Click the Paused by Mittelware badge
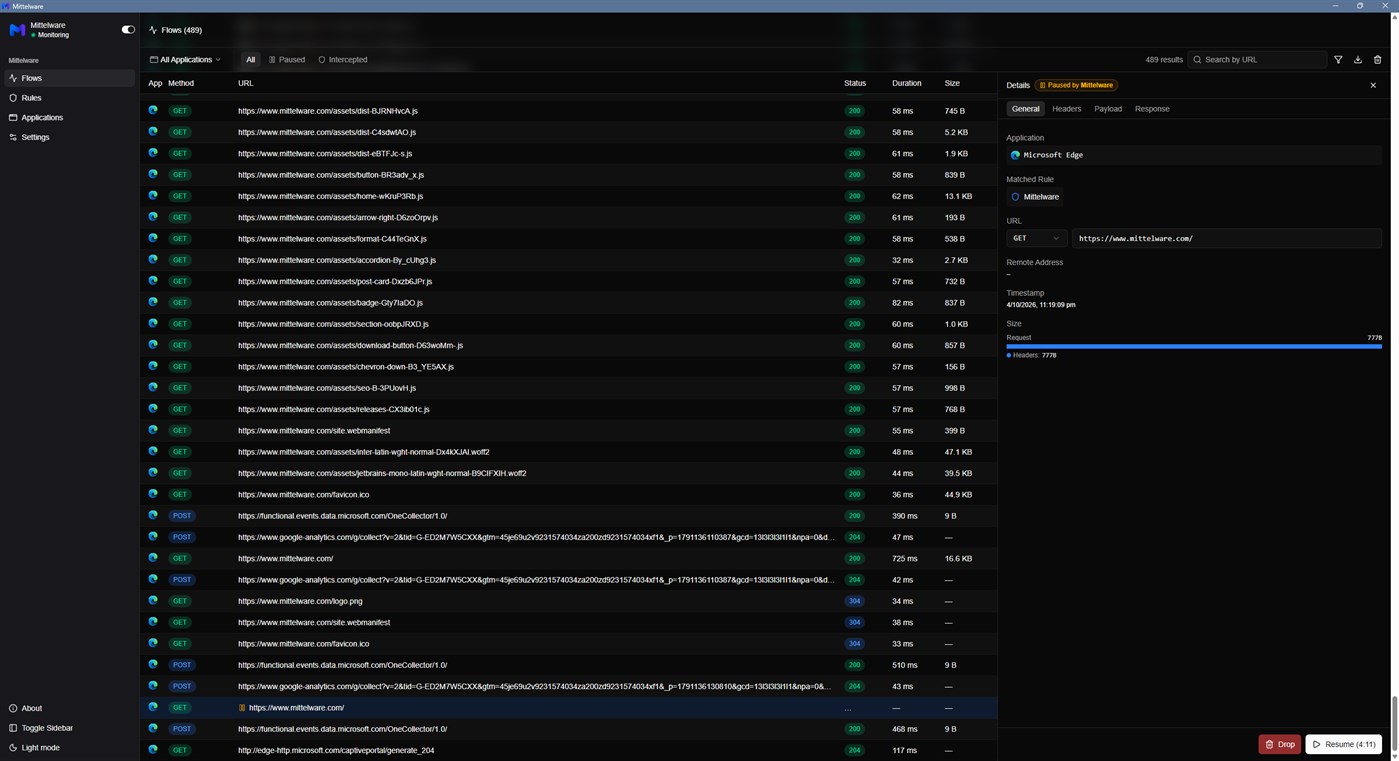 [1076, 85]
